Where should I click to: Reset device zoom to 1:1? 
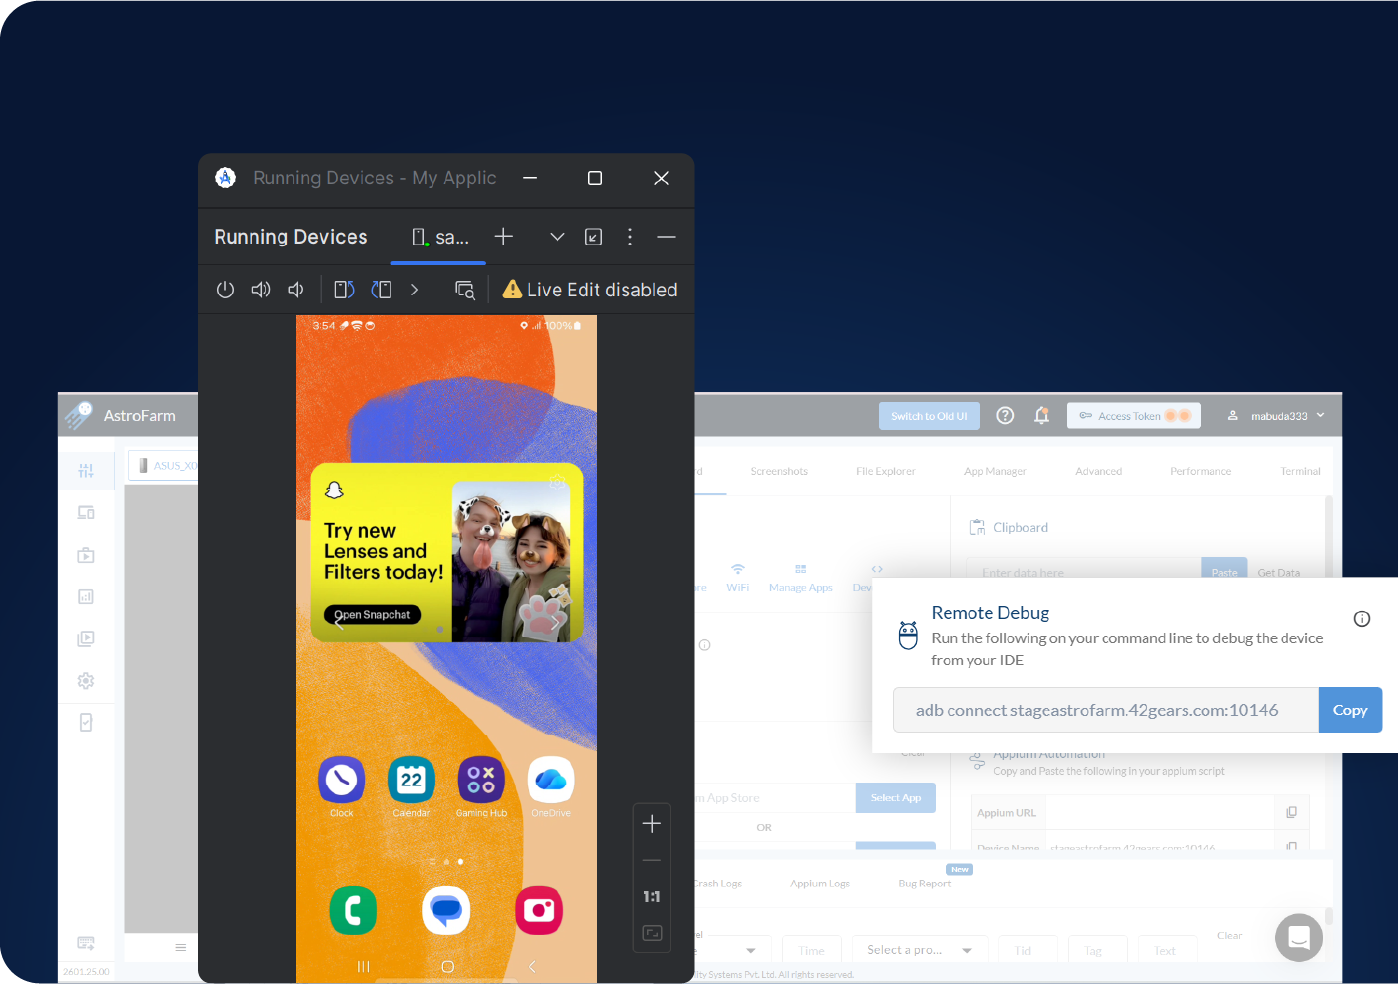652,897
